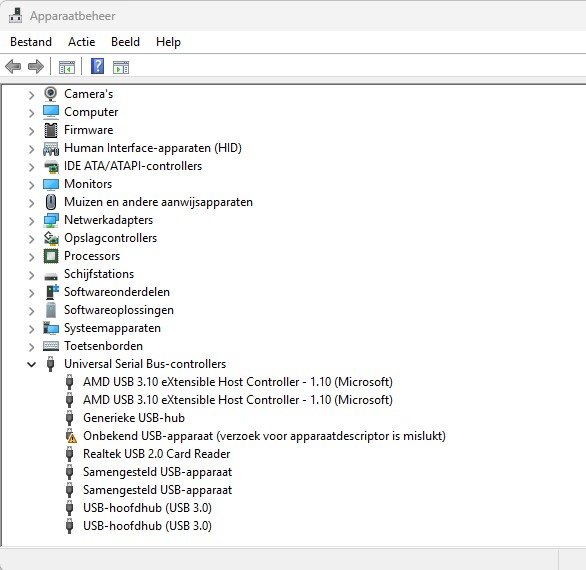Click the Processors chip icon
This screenshot has height=570, width=586.
pyautogui.click(x=51, y=256)
